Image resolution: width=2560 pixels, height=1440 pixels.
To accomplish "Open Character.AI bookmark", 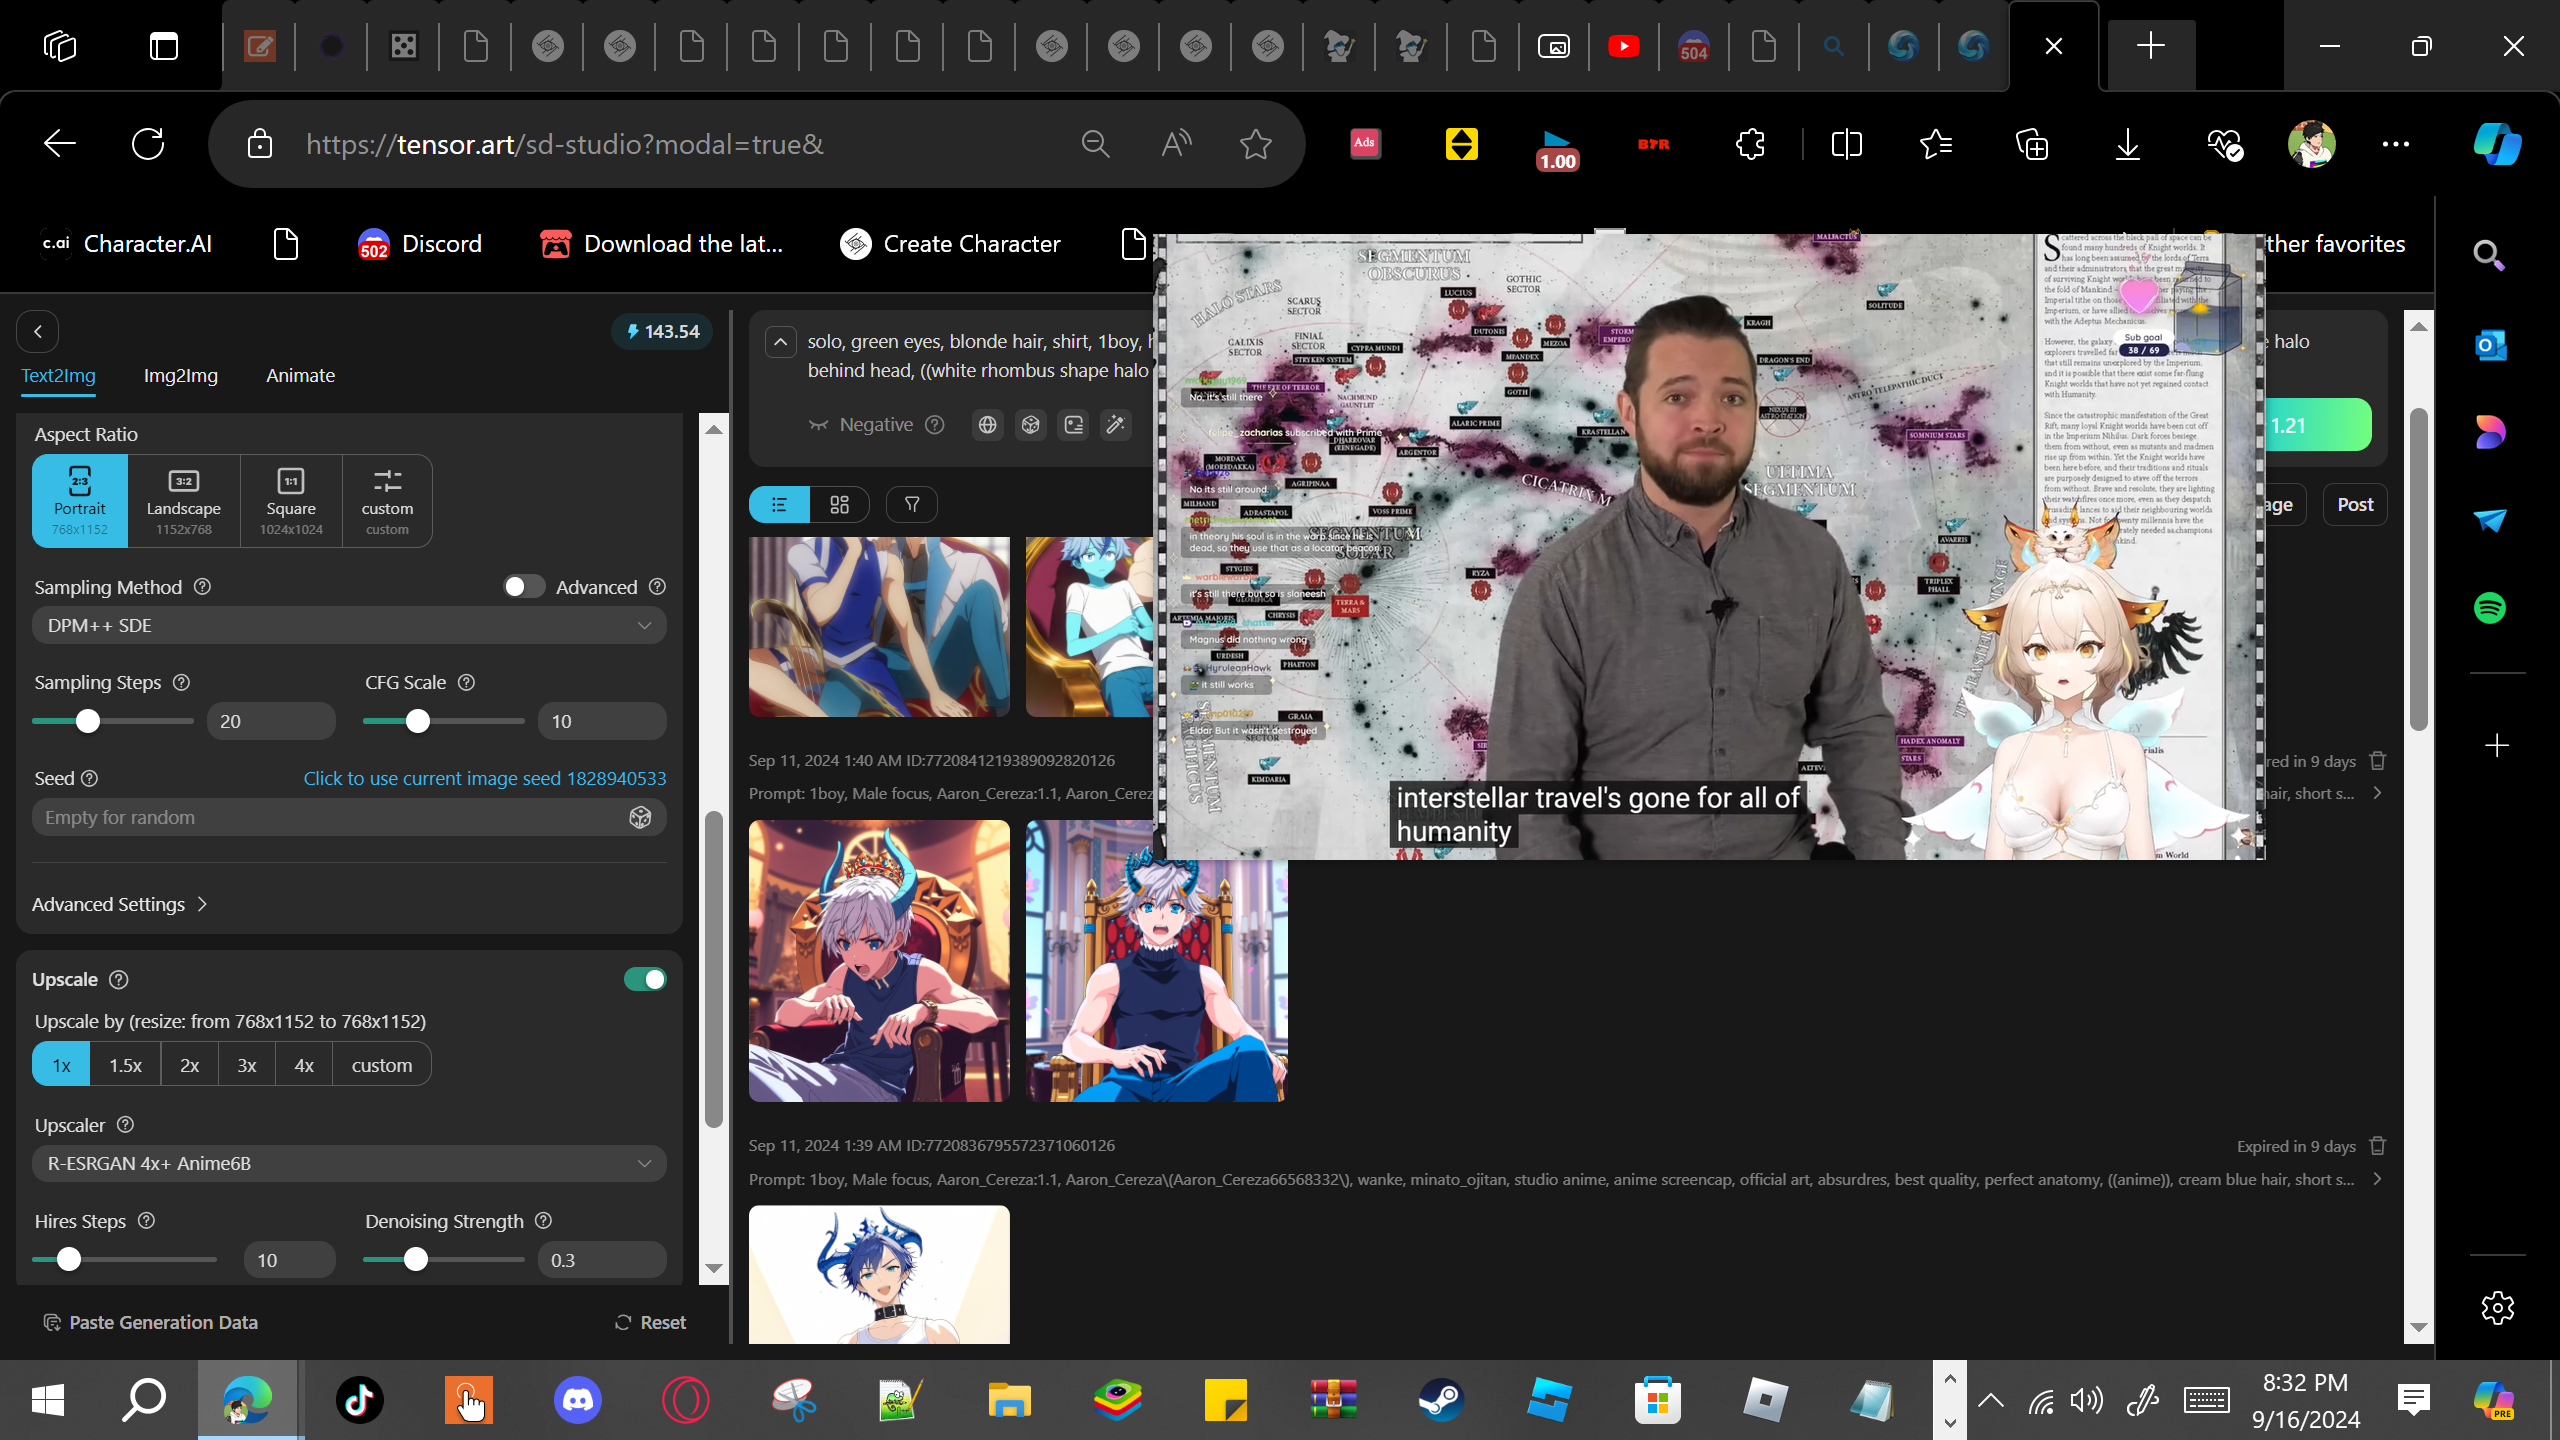I will coord(126,244).
